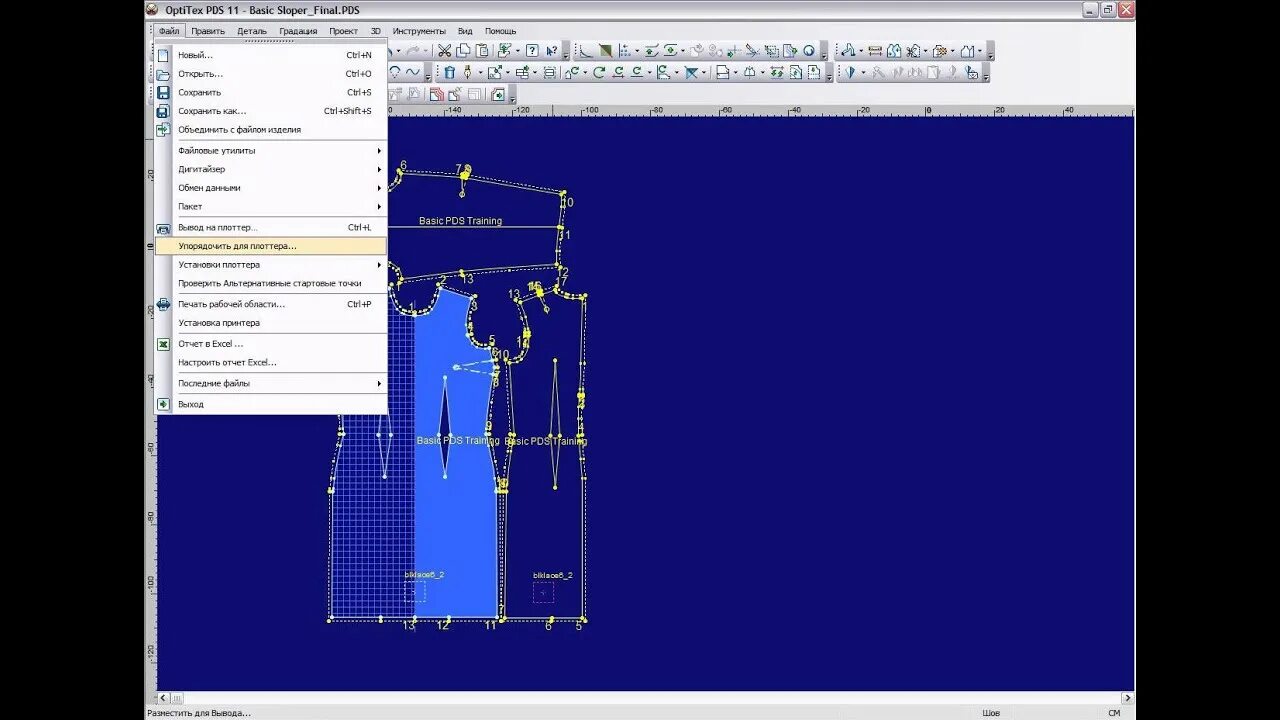Click the clockwise rotate arrow icon
This screenshot has width=1280, height=720.
599,72
